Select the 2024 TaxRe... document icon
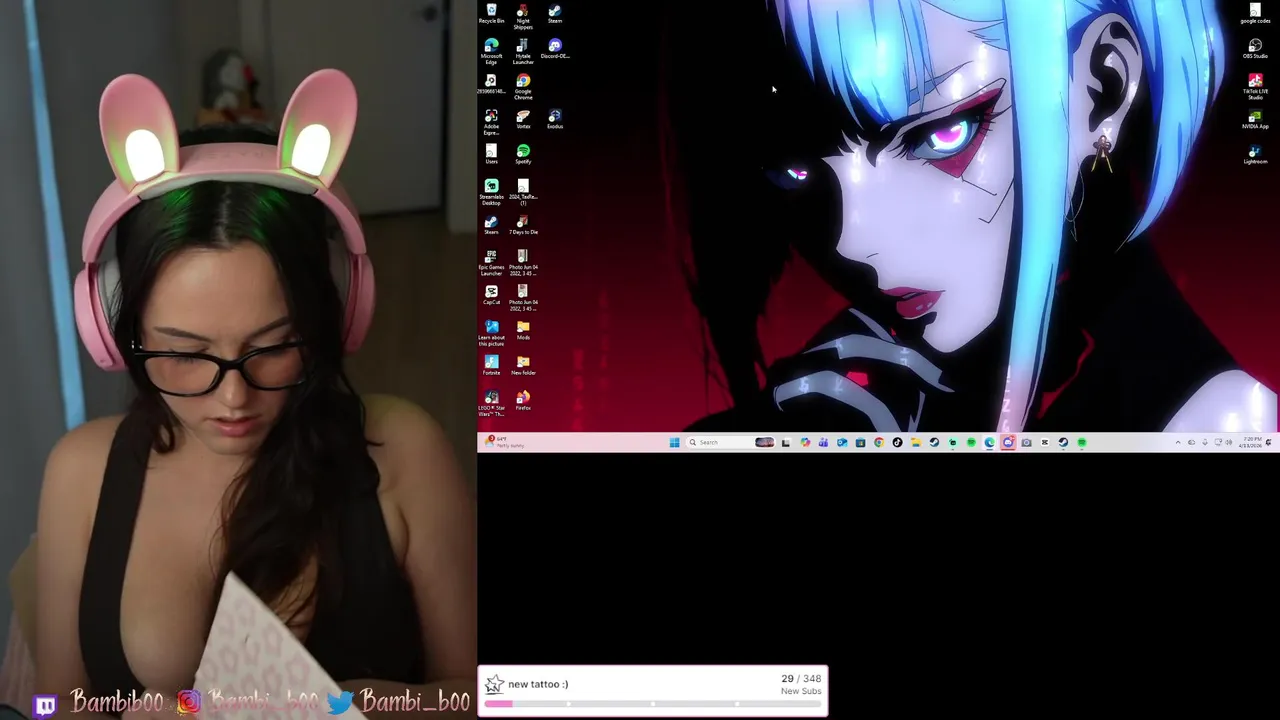Viewport: 1280px width, 720px height. tap(523, 191)
